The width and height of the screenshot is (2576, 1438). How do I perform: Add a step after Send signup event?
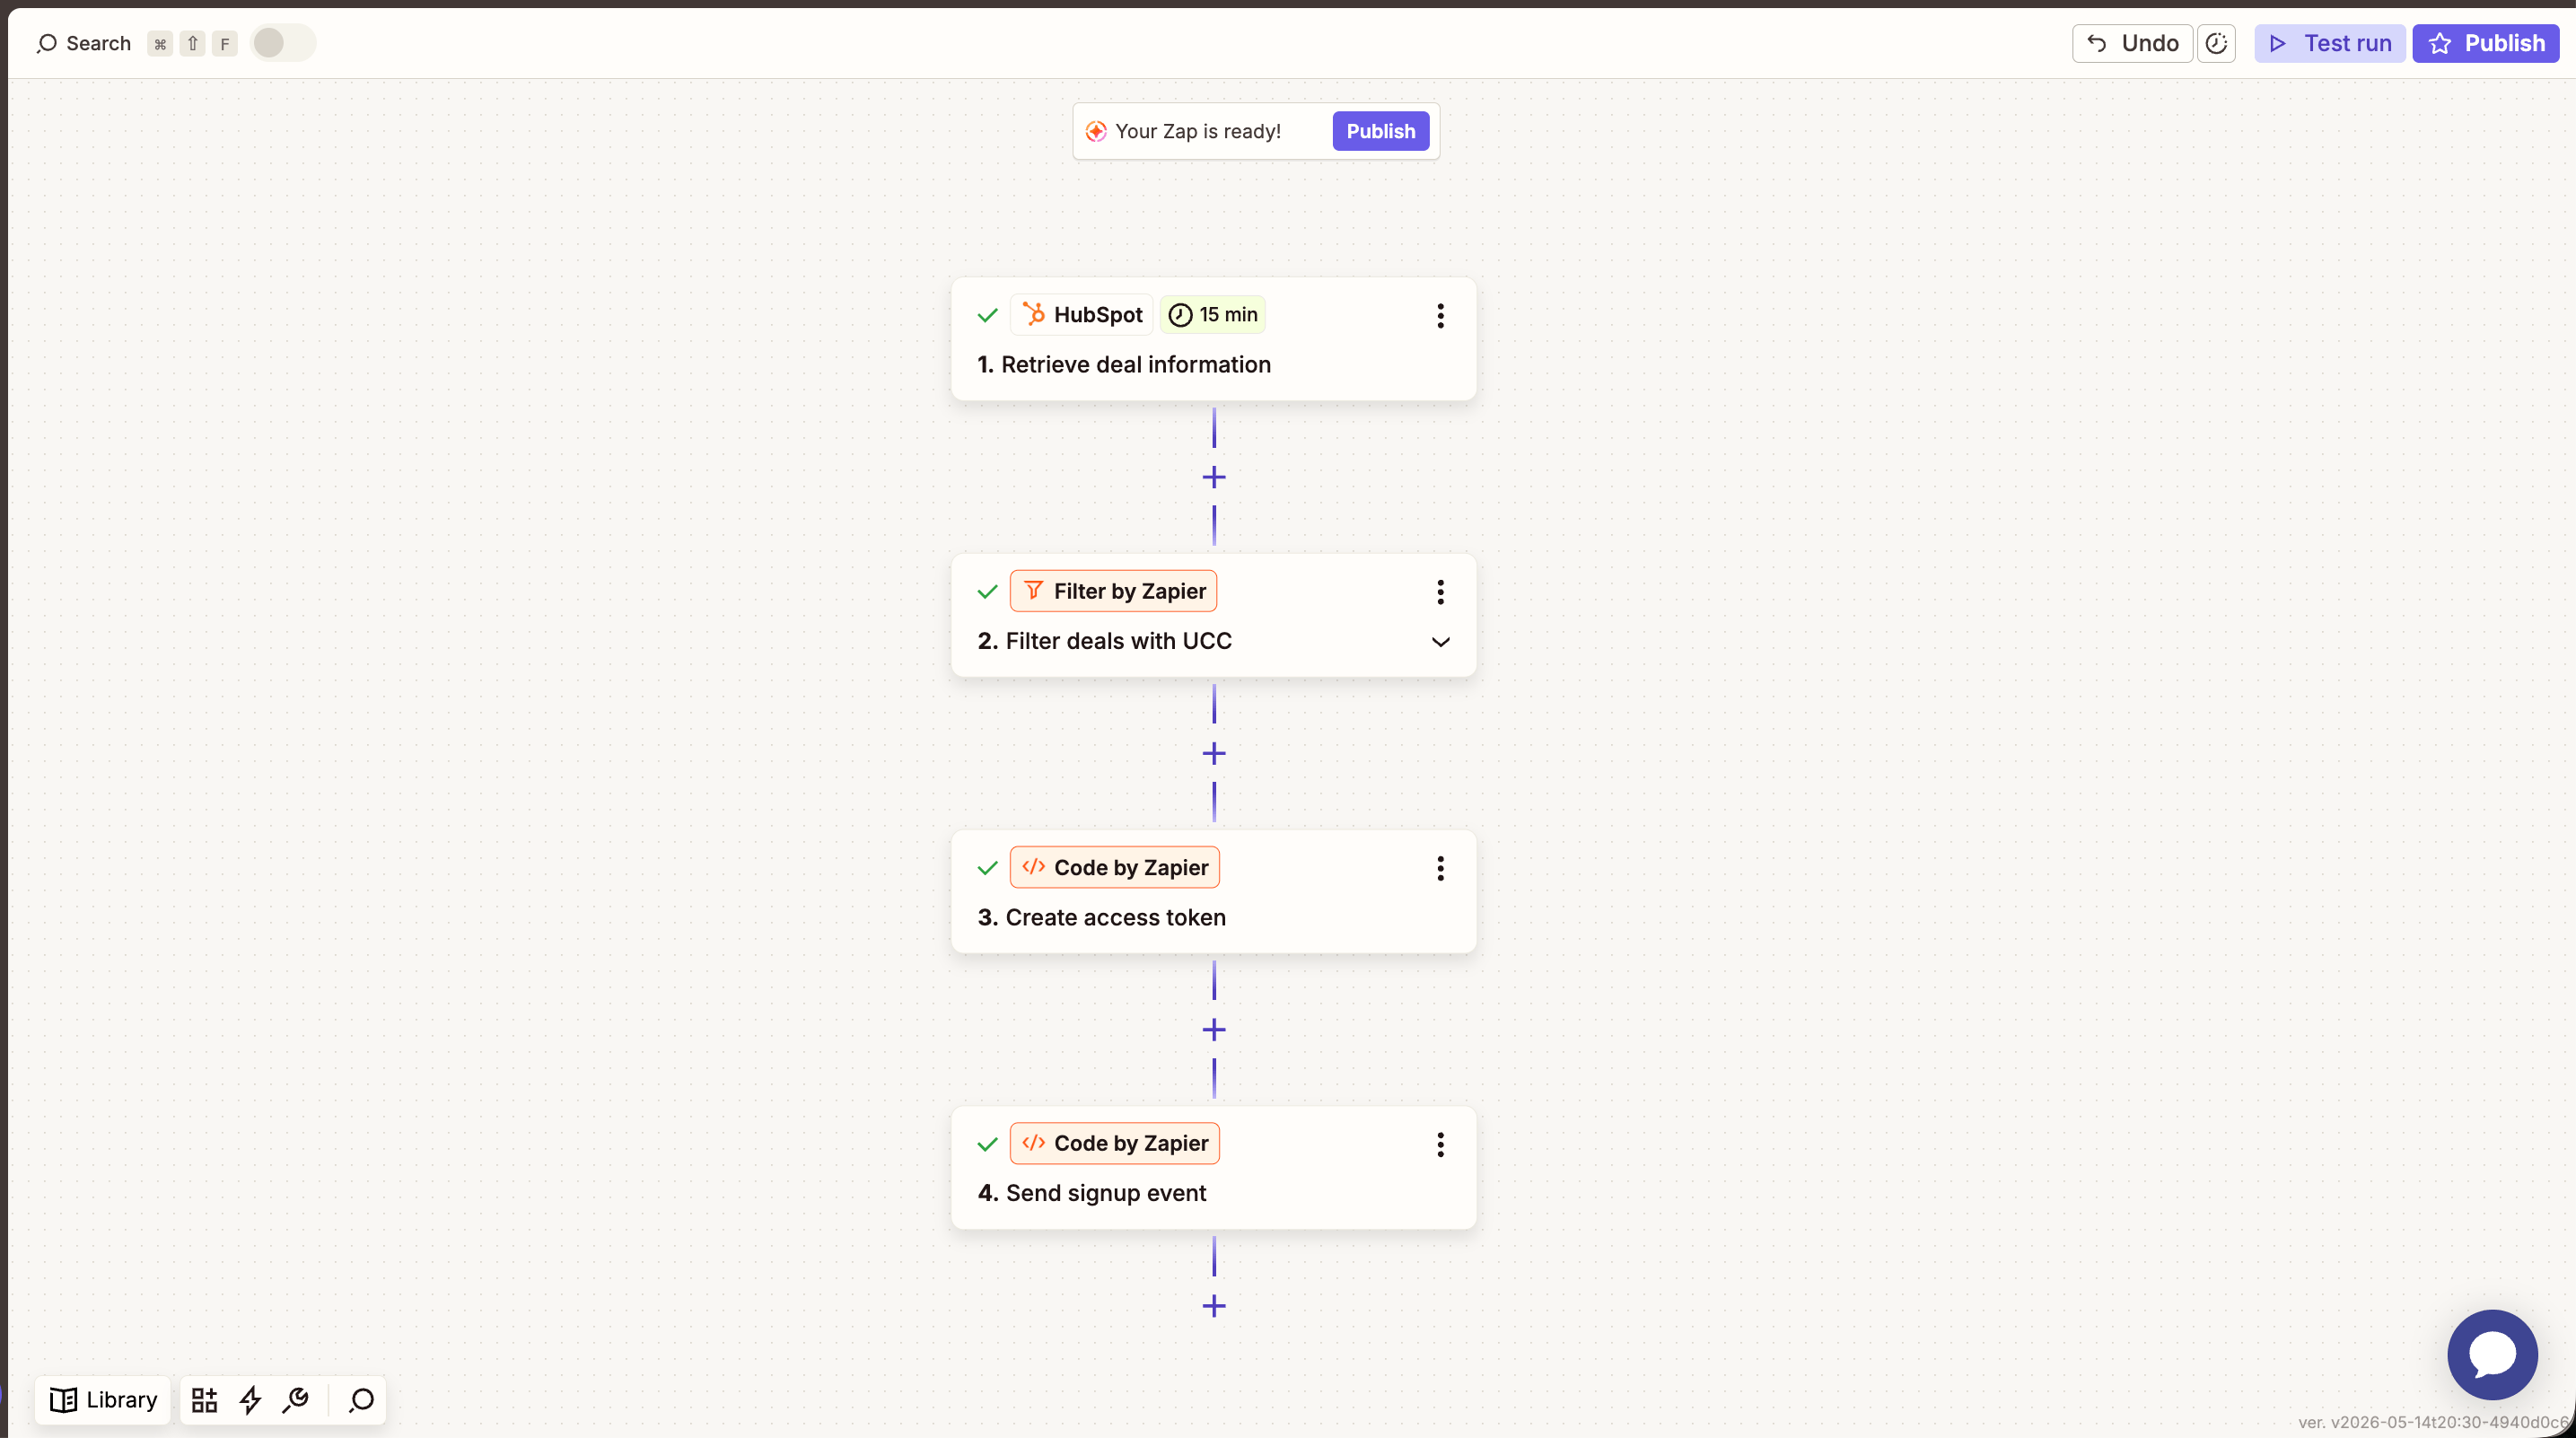[1214, 1305]
